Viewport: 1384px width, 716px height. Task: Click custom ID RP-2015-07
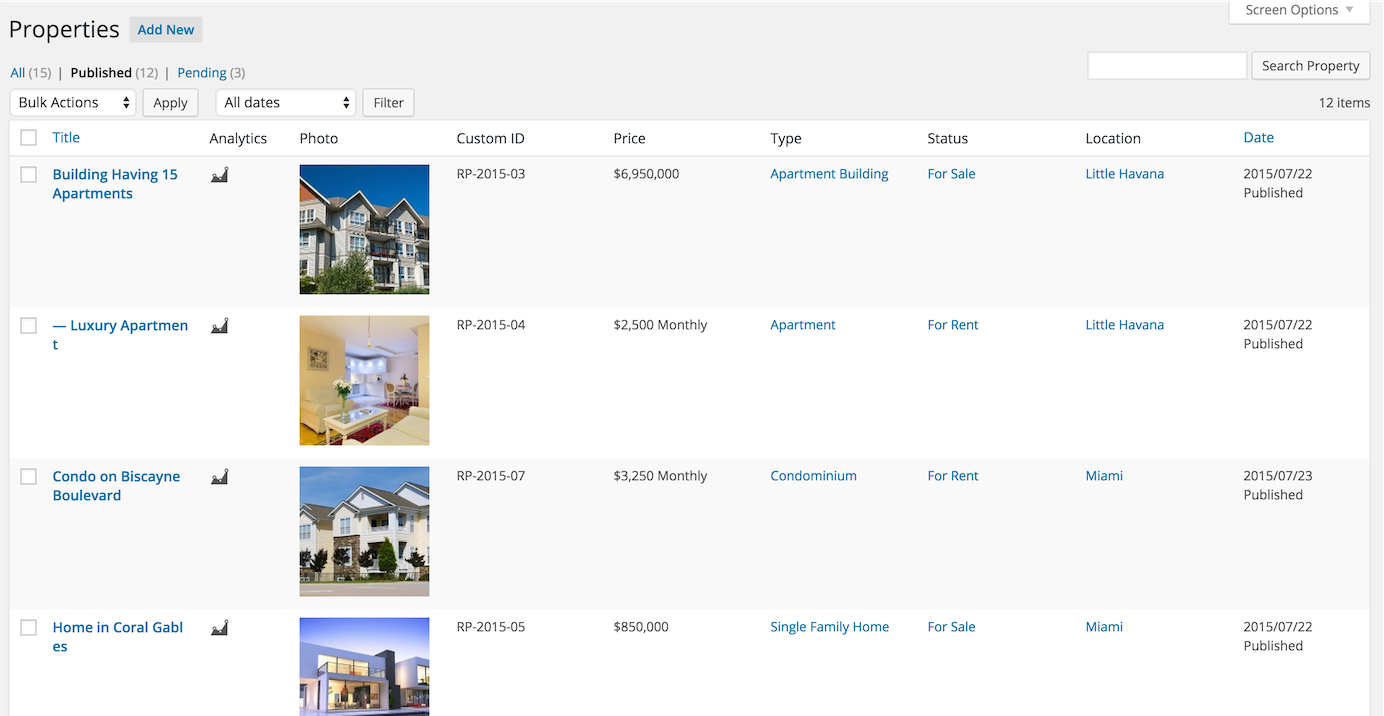pos(490,476)
